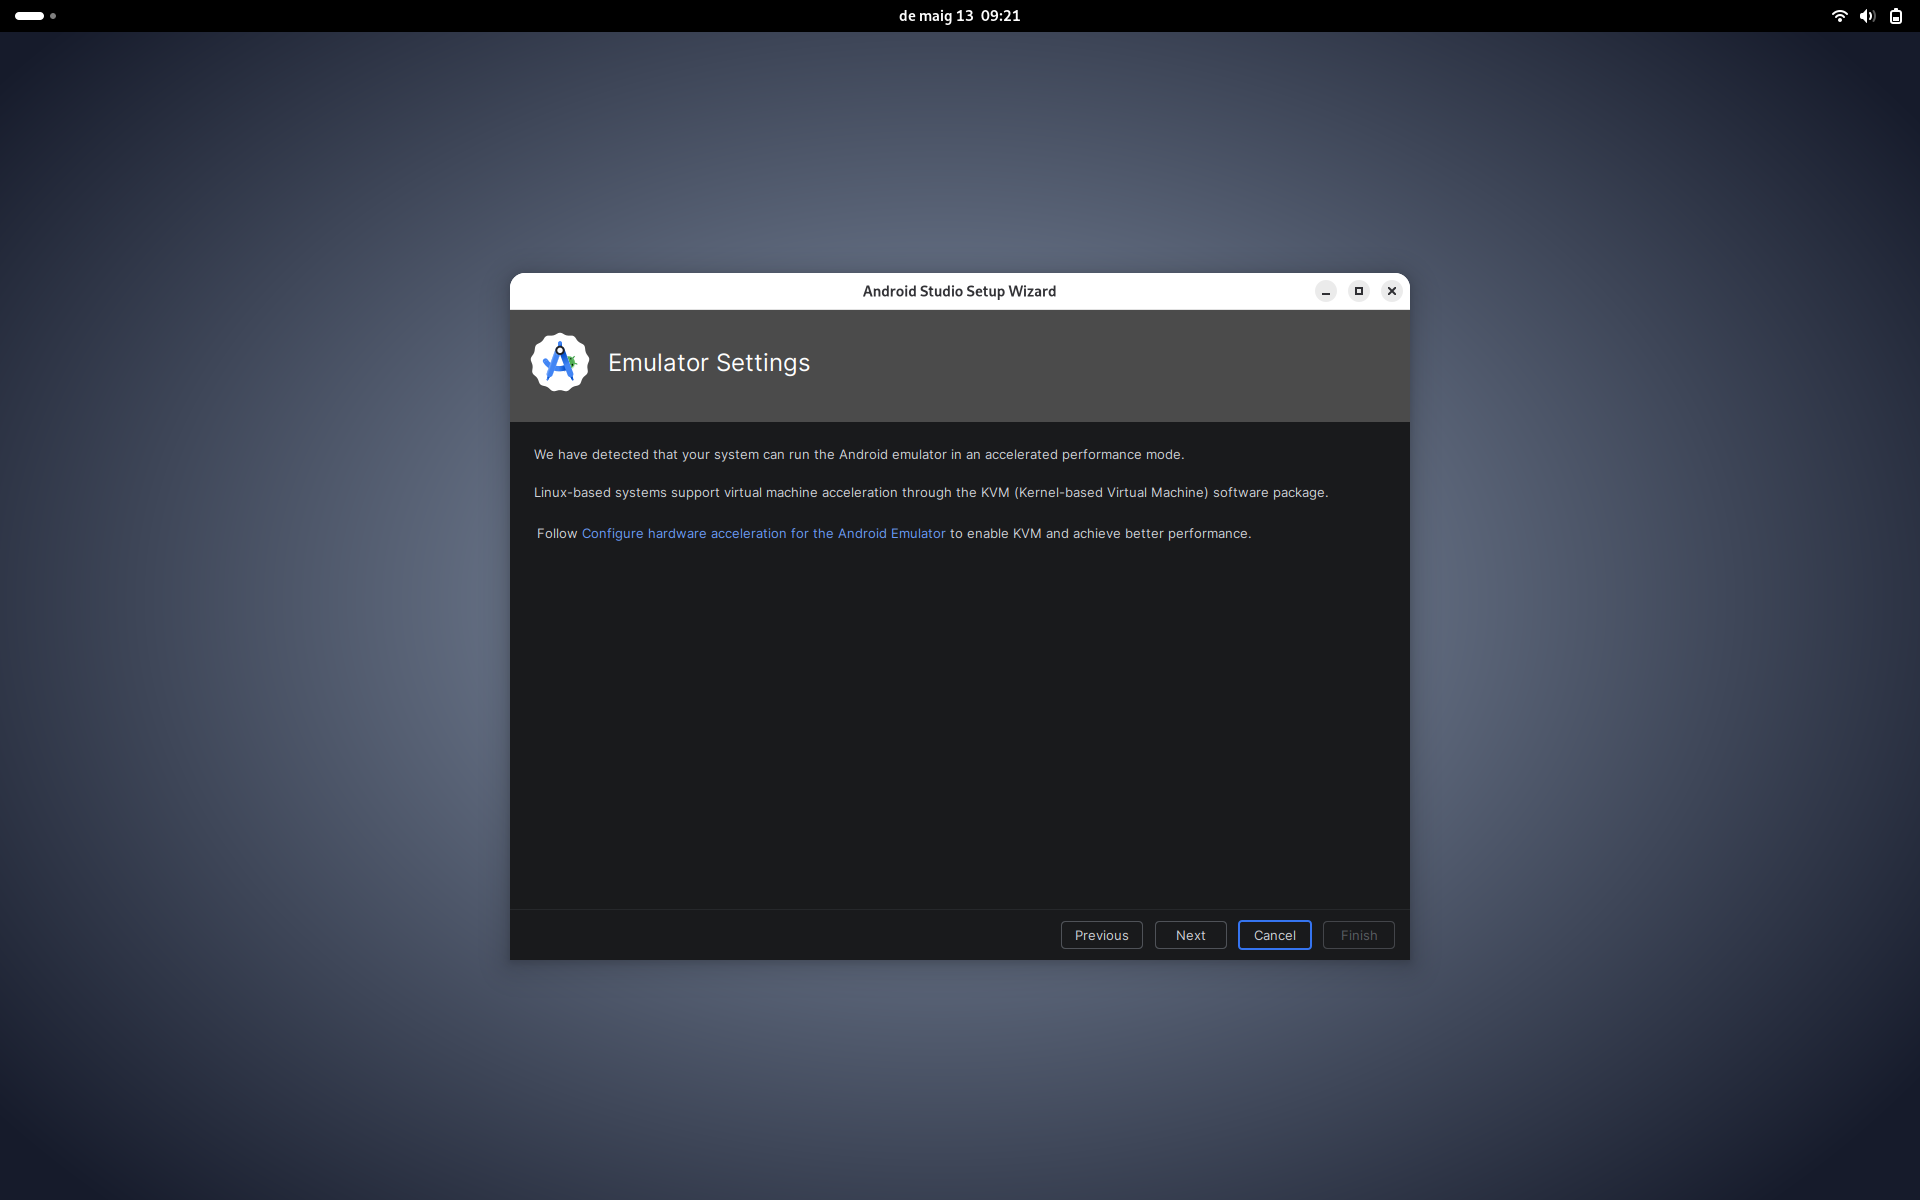Minimize the Setup Wizard window
This screenshot has height=1200, width=1920.
1326,291
